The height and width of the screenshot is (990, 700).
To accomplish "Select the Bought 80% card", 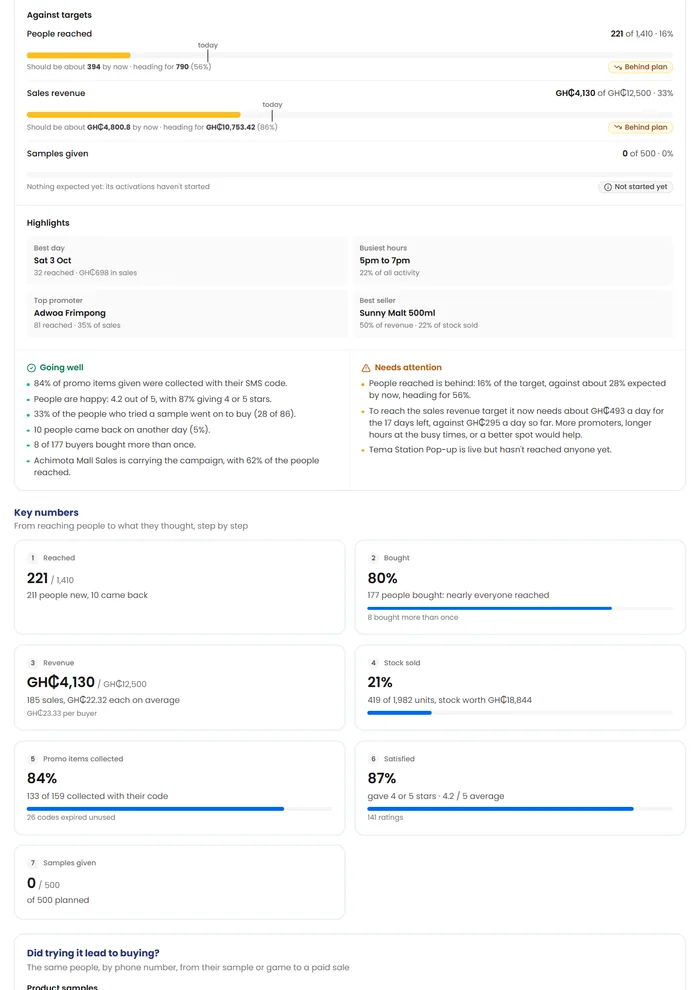I will (520, 587).
